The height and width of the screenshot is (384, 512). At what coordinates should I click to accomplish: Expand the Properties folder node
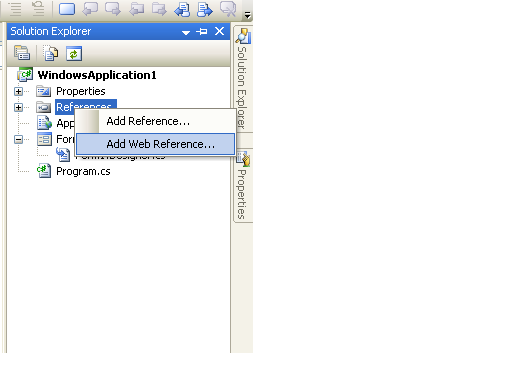[x=19, y=91]
